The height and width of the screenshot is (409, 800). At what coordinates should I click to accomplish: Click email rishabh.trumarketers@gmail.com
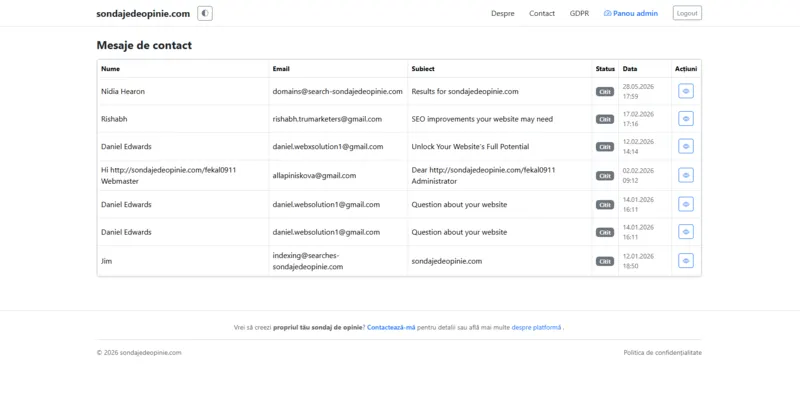[x=327, y=119]
